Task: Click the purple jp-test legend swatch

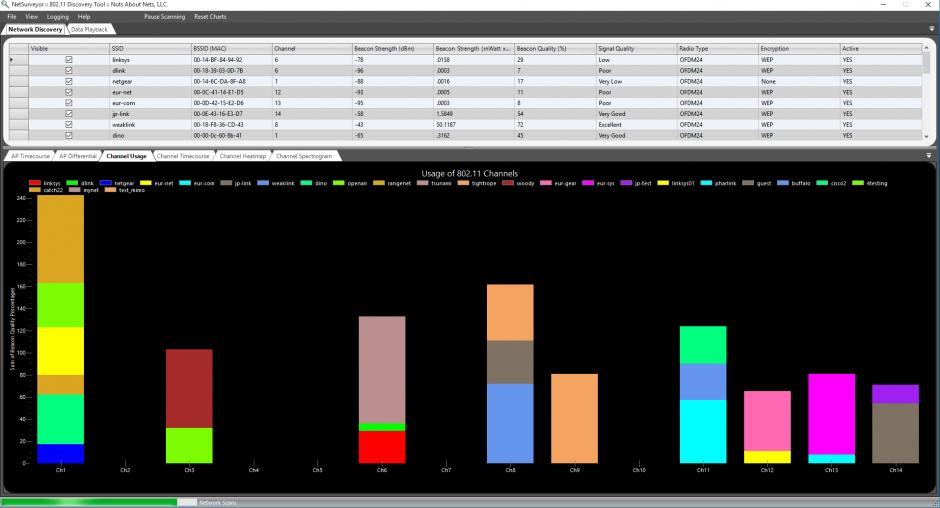Action: [x=626, y=183]
